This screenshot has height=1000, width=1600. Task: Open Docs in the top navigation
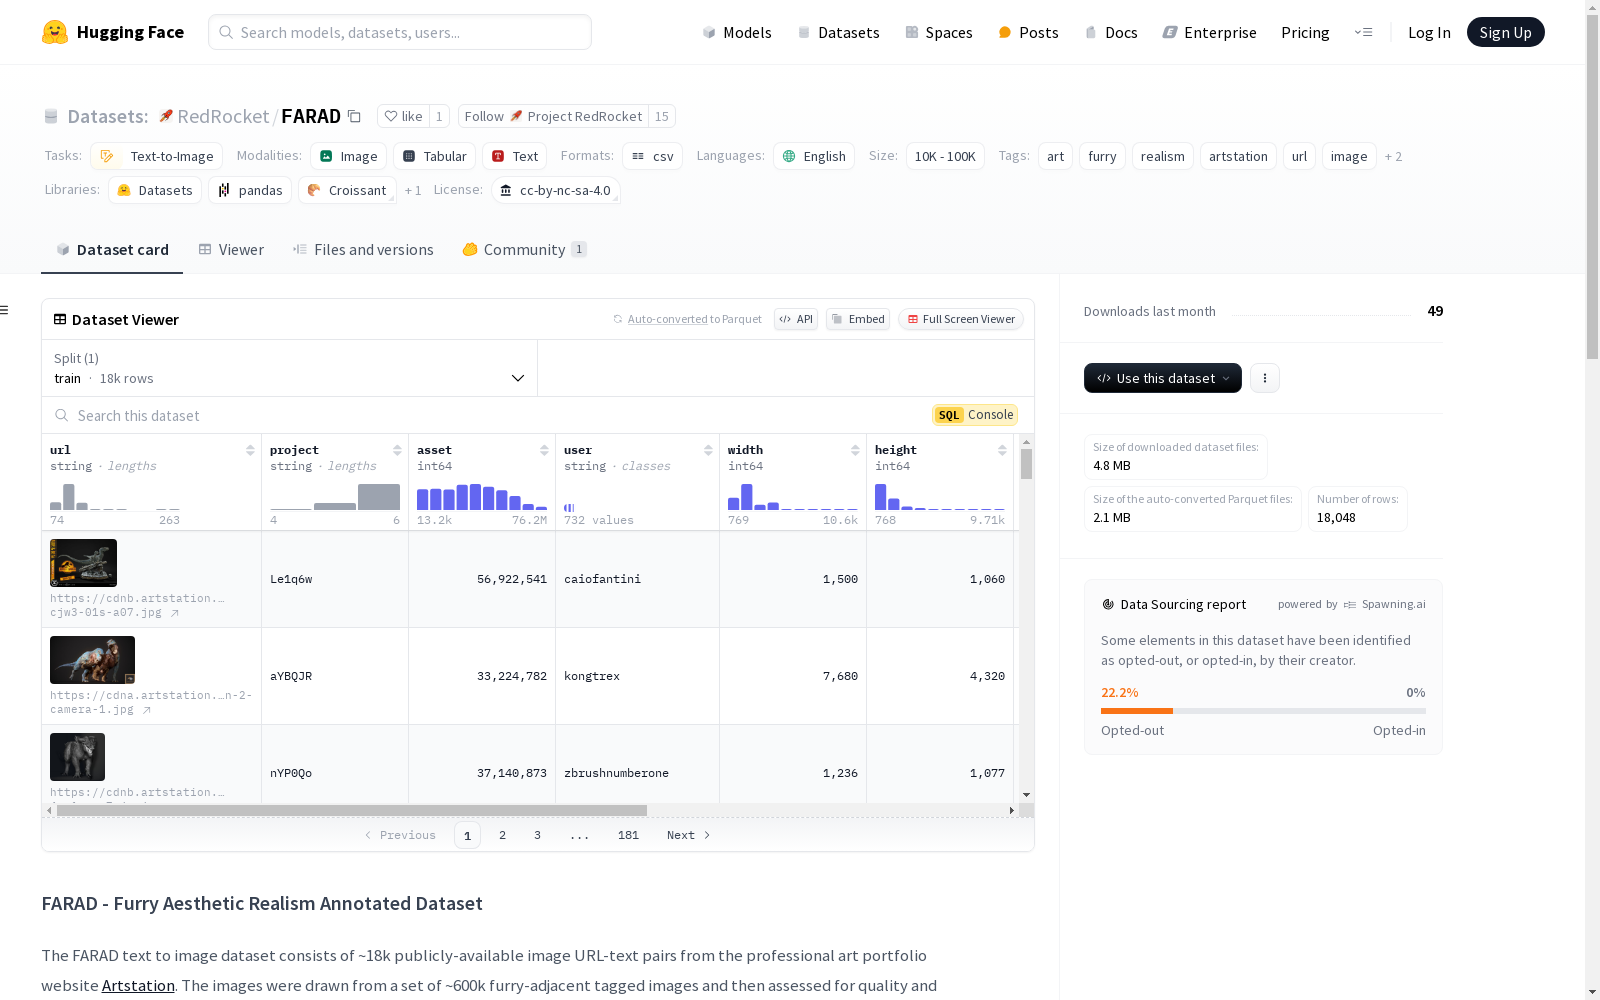pyautogui.click(x=1111, y=32)
